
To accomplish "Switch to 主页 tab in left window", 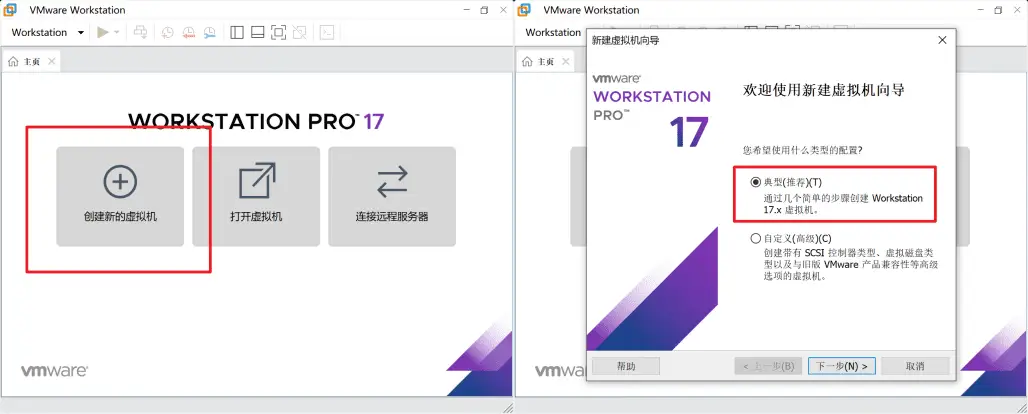I will (x=25, y=62).
